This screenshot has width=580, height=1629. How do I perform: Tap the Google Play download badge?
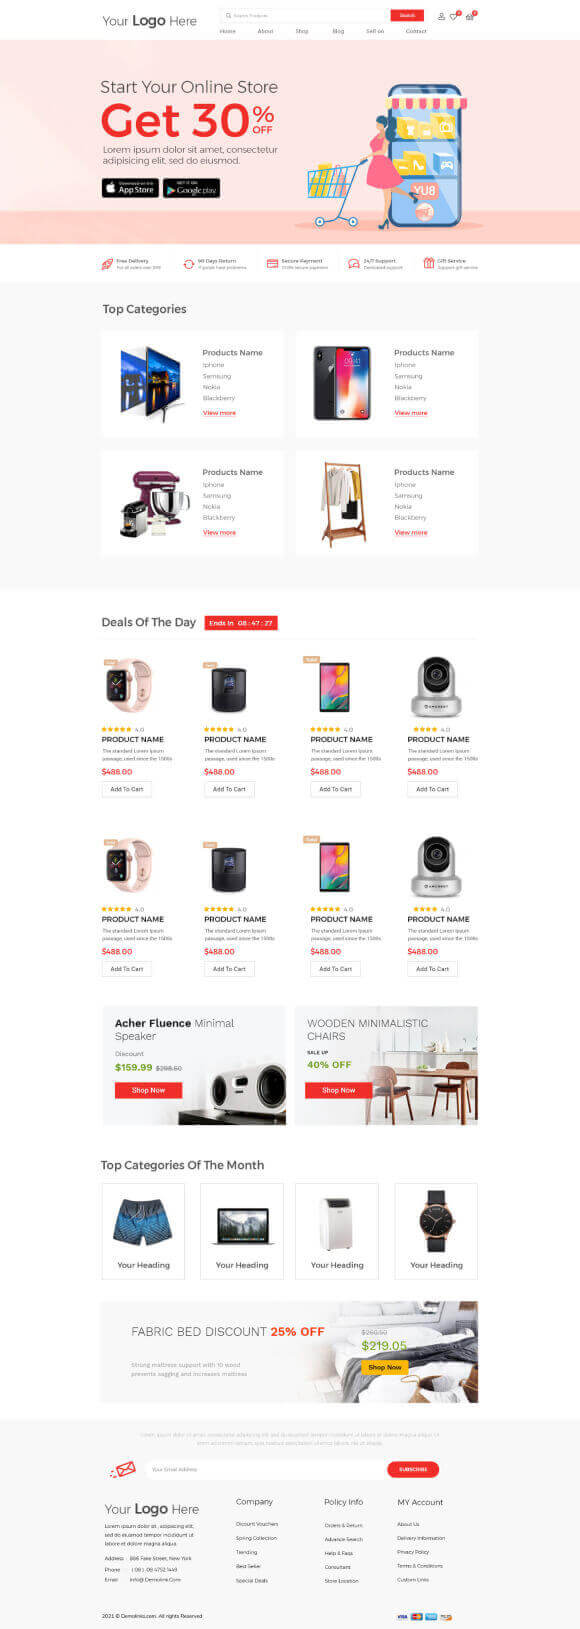tap(191, 188)
